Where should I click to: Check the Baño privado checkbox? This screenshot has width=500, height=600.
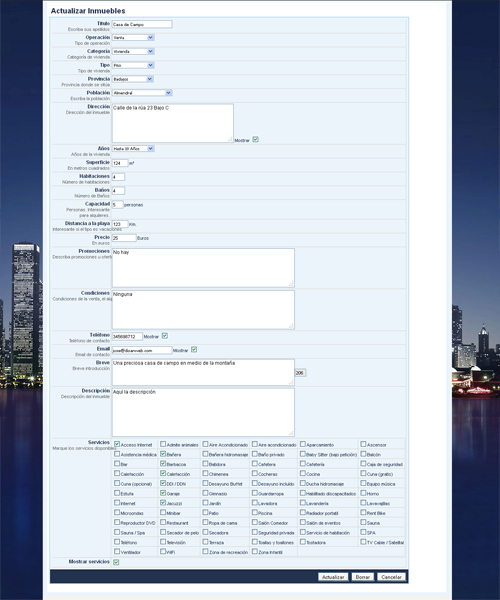coord(254,454)
